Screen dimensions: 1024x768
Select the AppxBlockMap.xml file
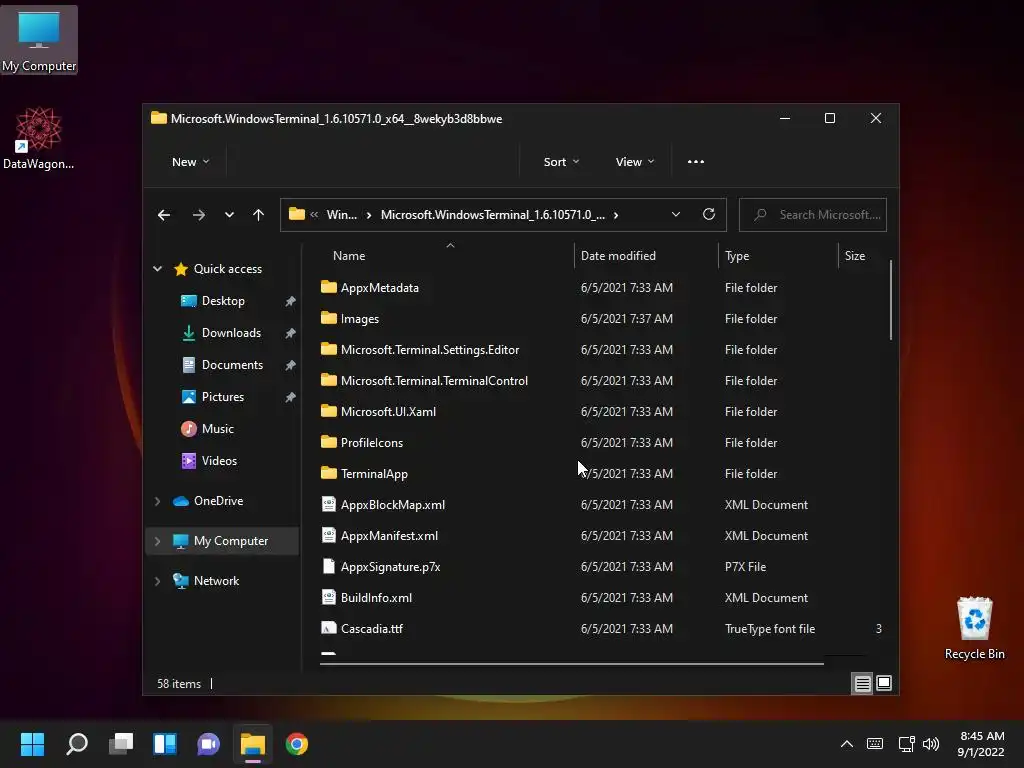(392, 505)
